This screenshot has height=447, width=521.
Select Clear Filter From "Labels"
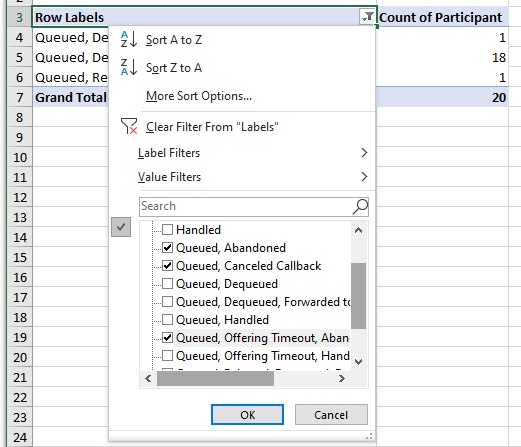tap(212, 127)
